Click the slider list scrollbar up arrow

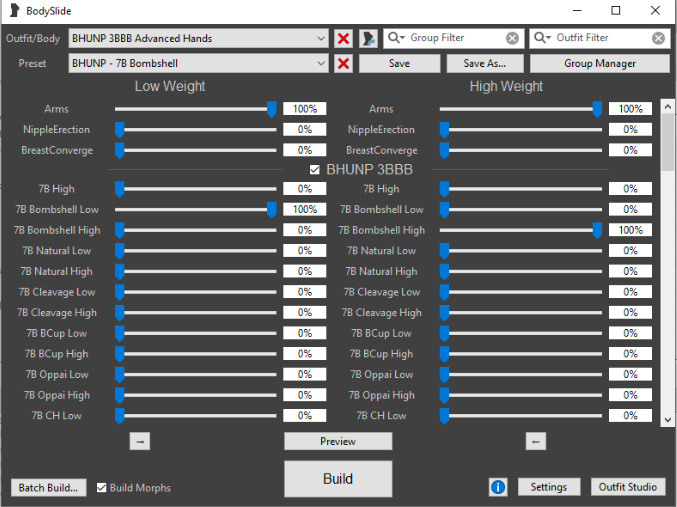pos(668,106)
